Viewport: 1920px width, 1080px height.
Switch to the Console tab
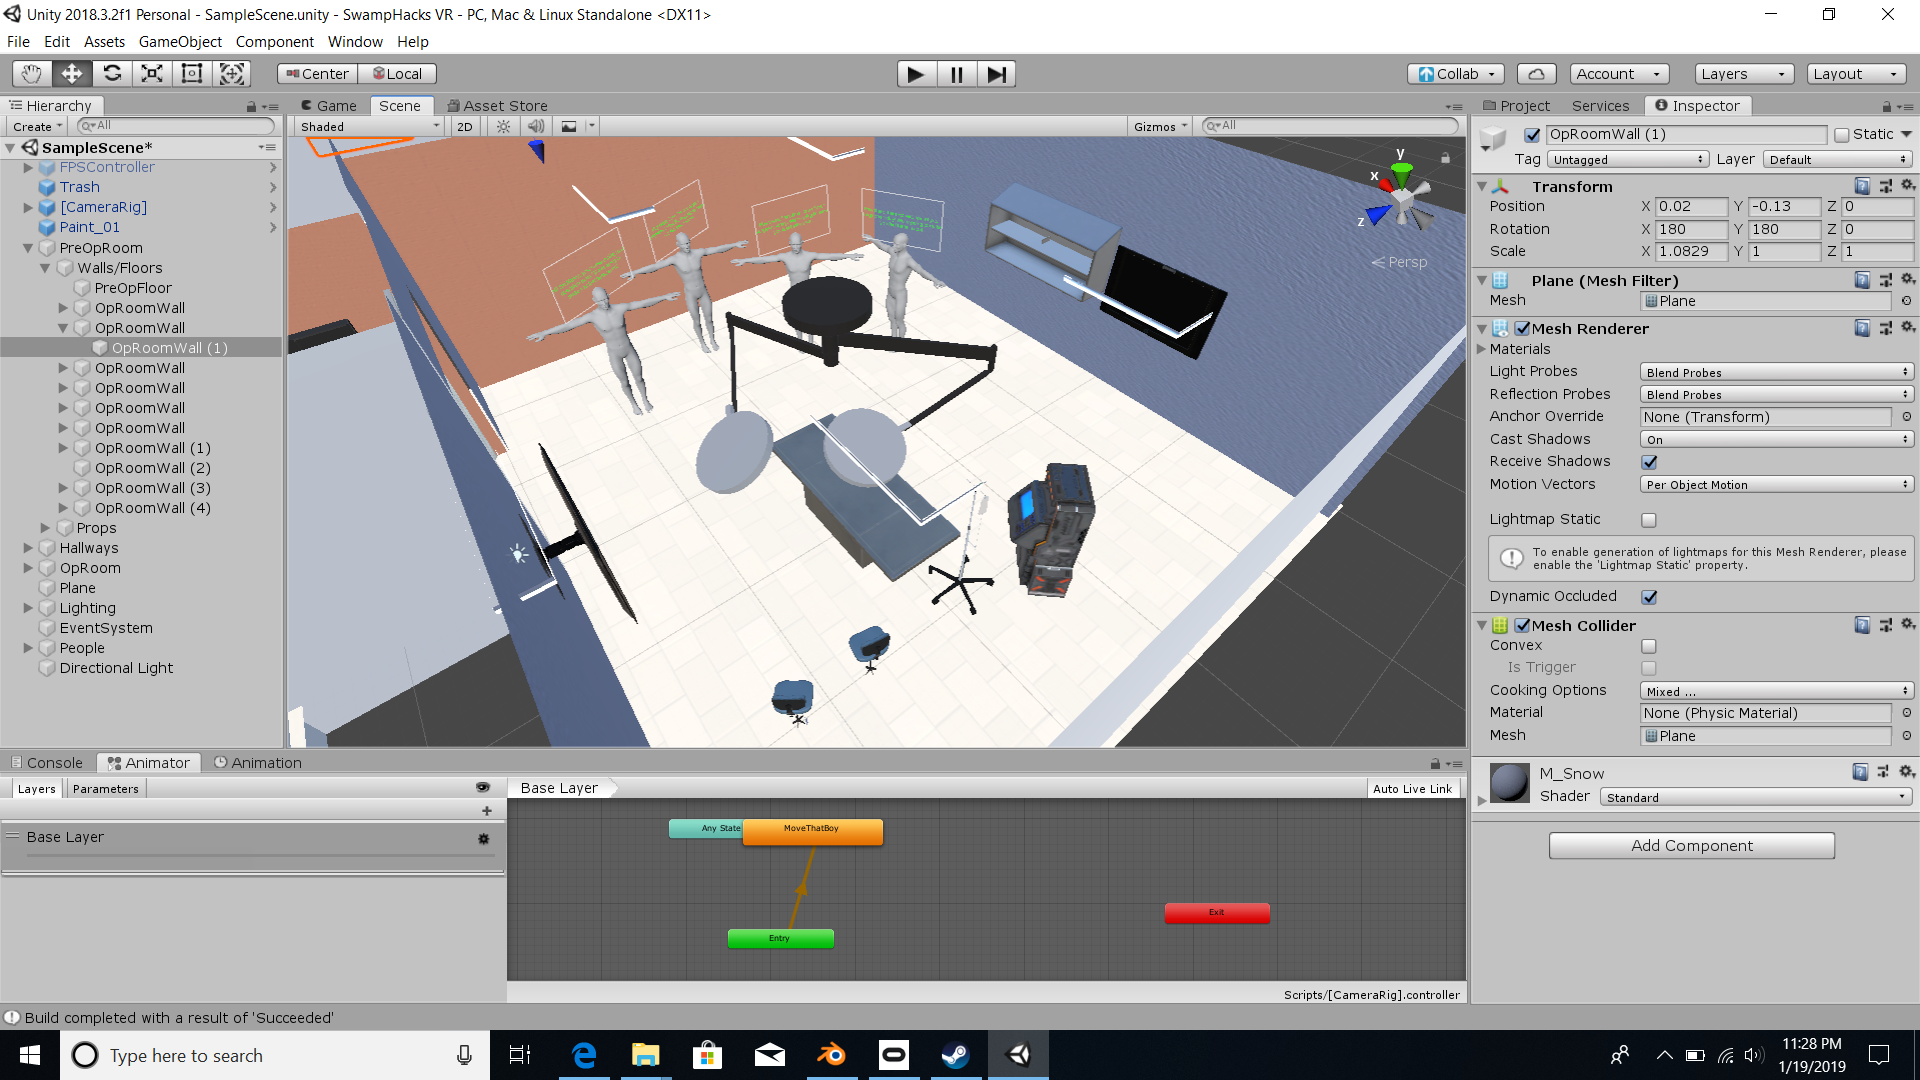47,763
